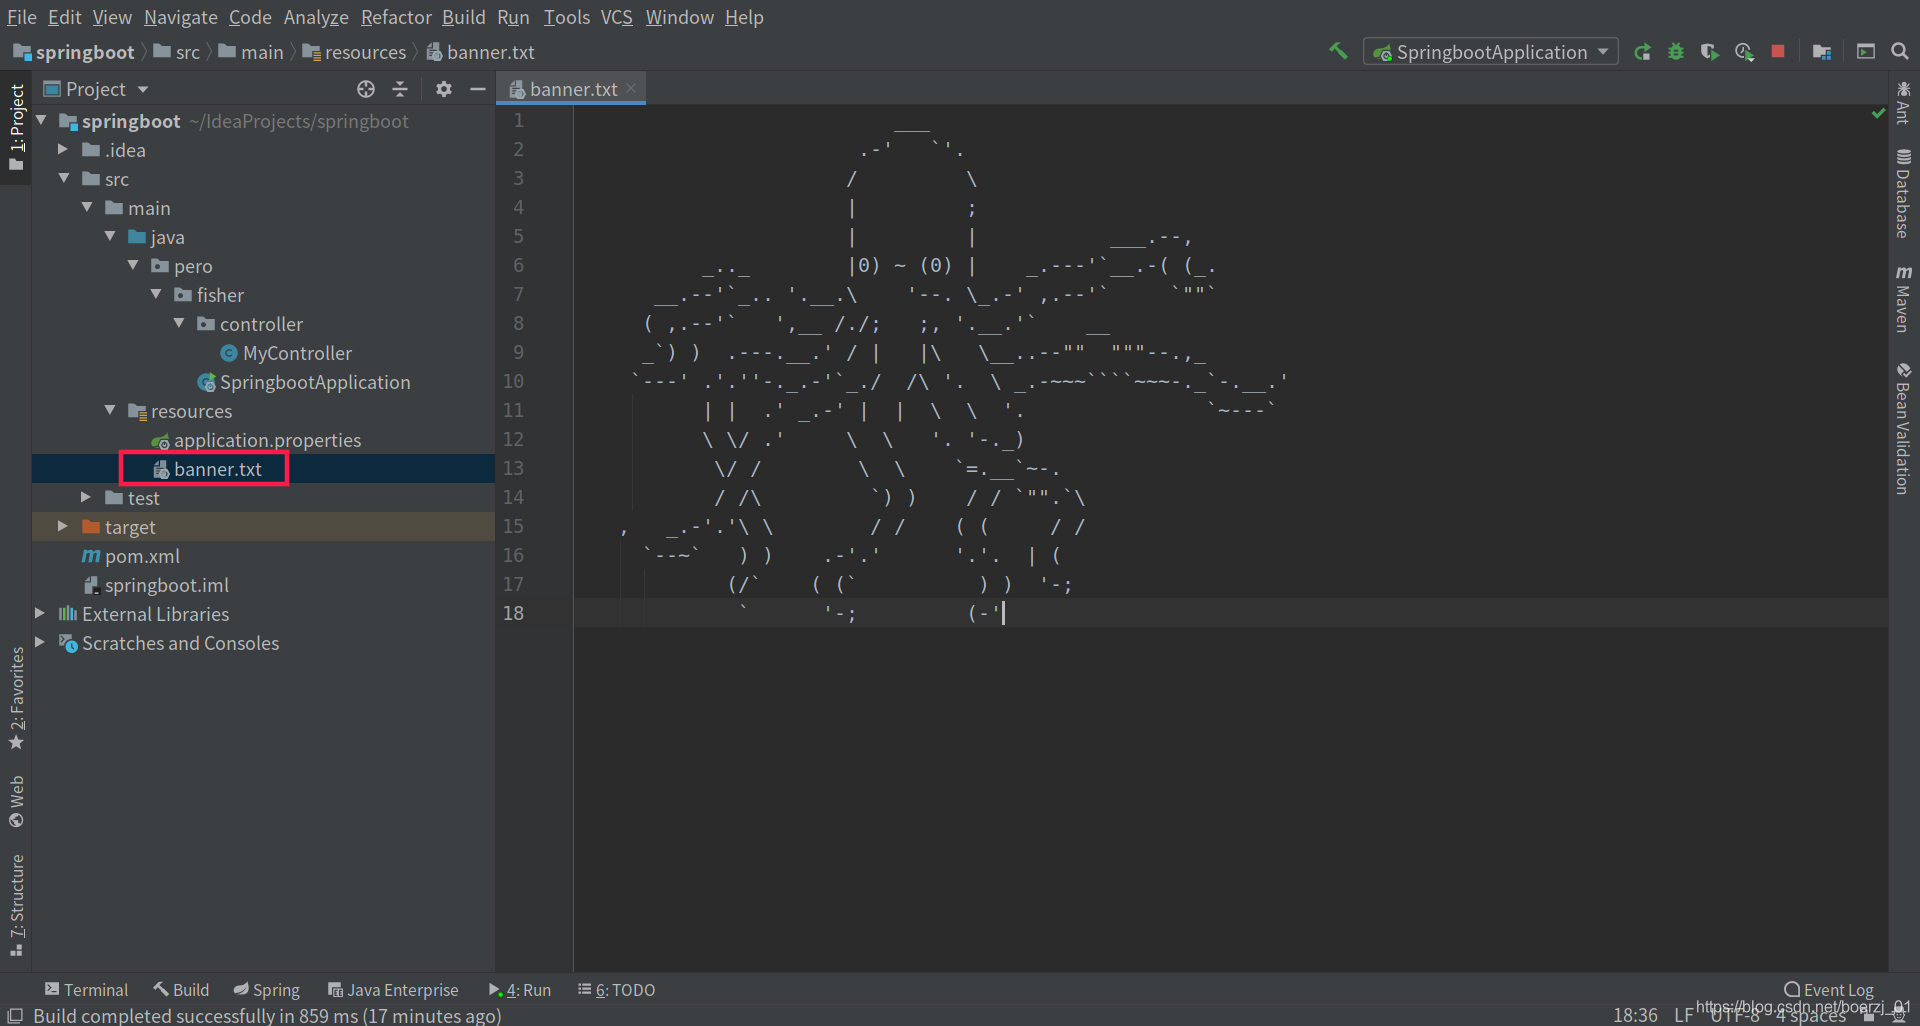This screenshot has height=1026, width=1920.
Task: Toggle the 2: Favorites tool window
Action: 16,698
